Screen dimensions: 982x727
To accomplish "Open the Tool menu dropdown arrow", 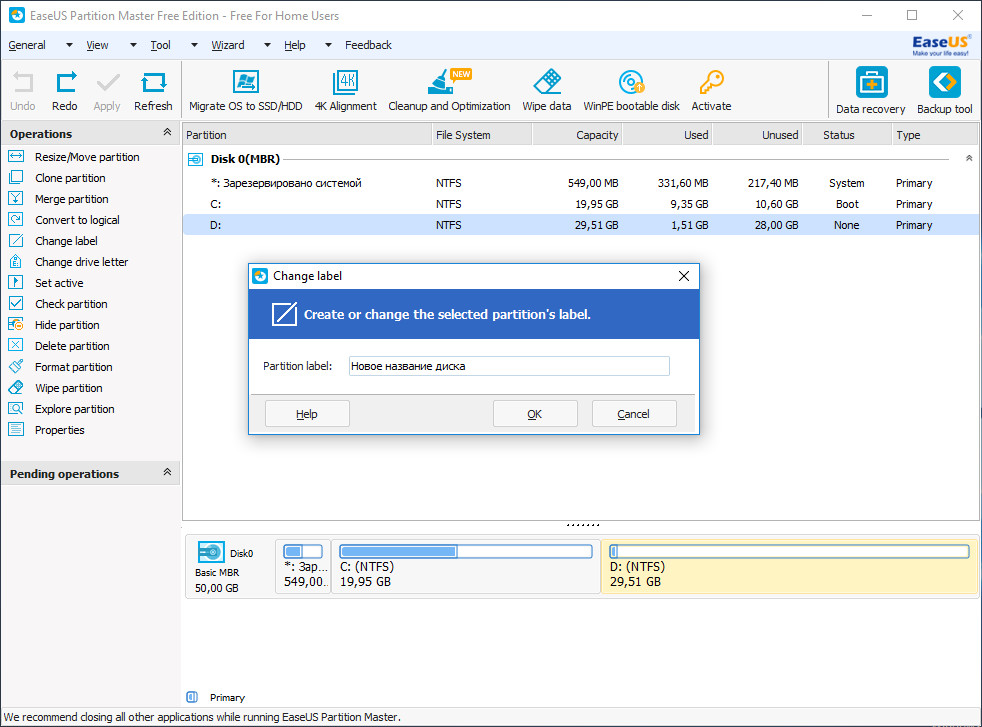I will tap(194, 45).
